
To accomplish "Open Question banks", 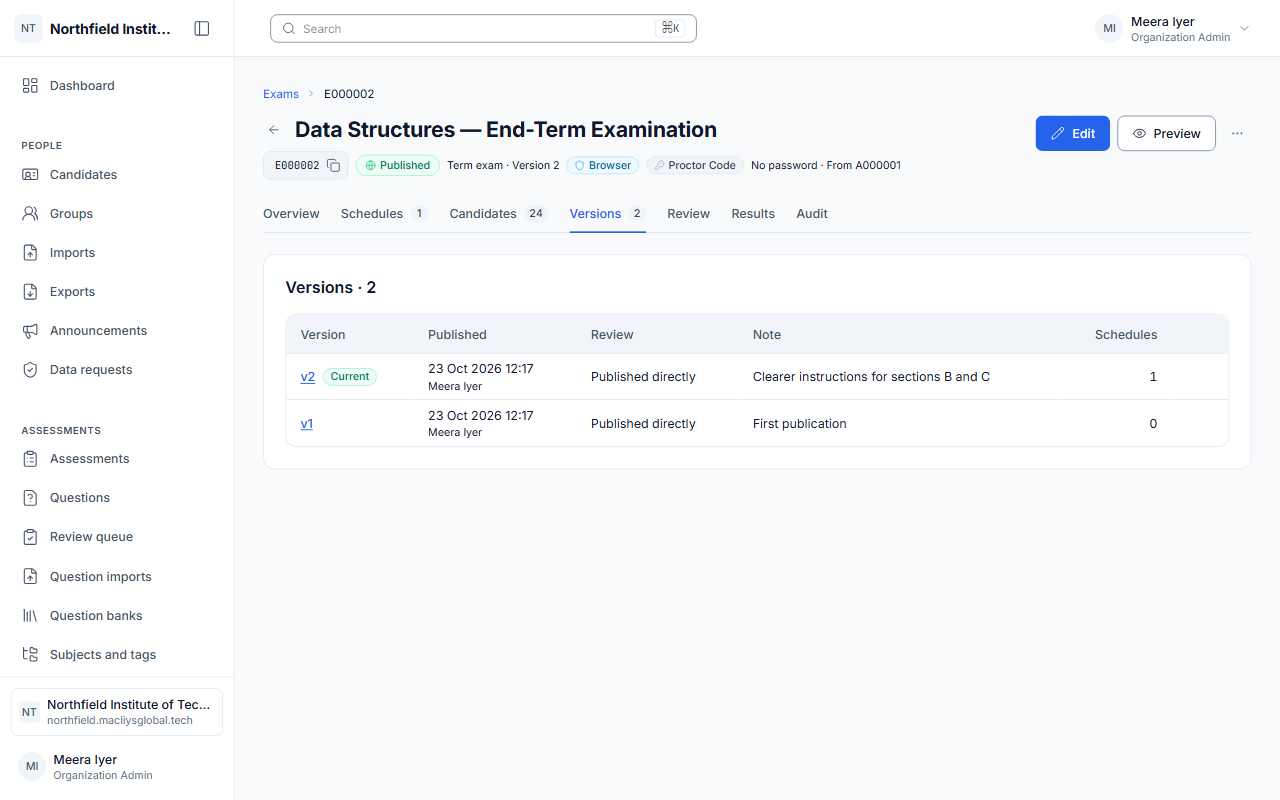I will tap(117, 615).
